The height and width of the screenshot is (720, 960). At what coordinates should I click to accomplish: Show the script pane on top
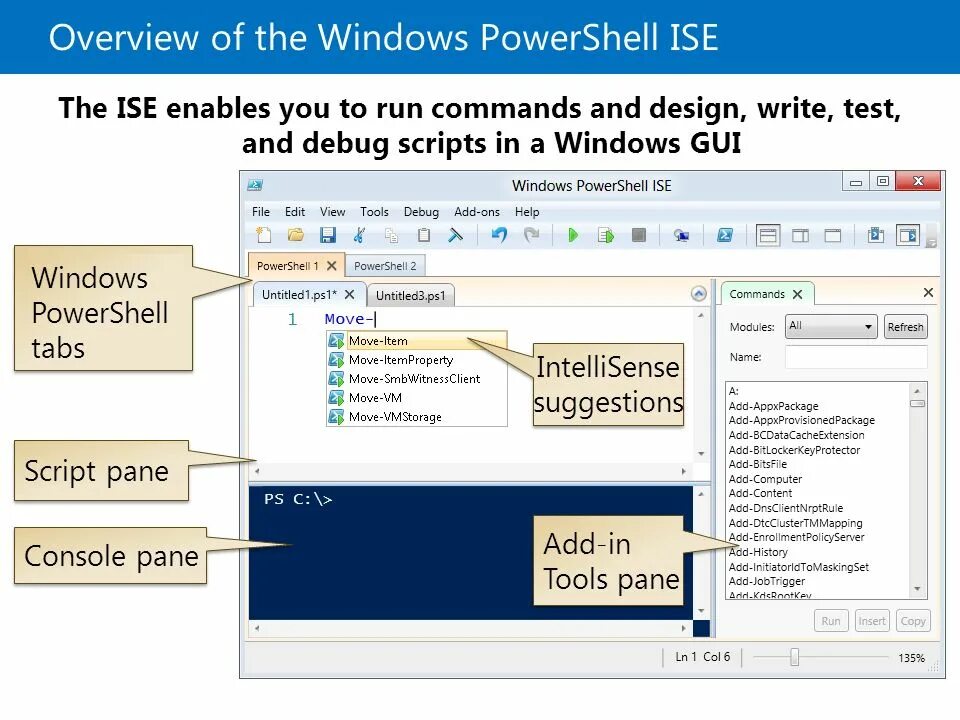click(768, 236)
